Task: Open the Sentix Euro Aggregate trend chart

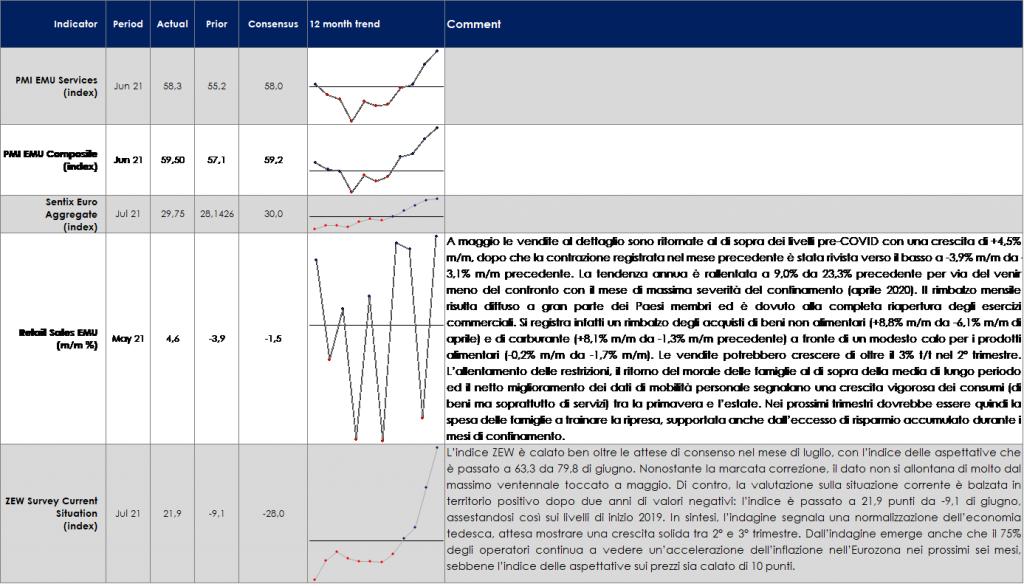Action: pos(375,214)
